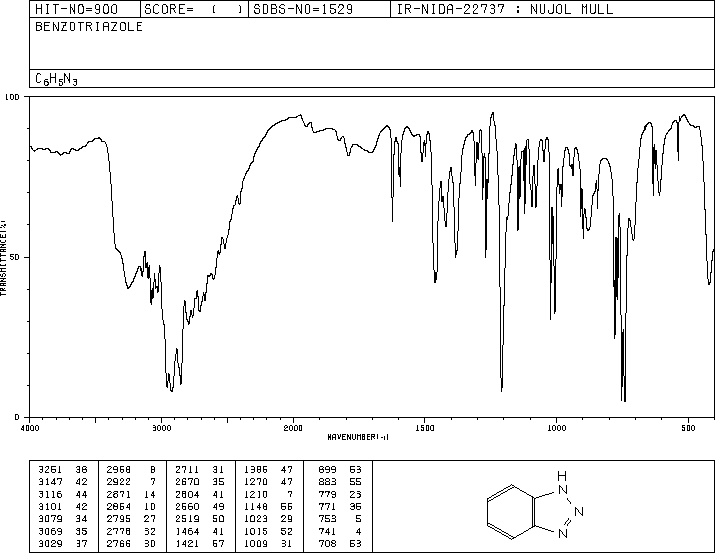Select peak value 3147 in the table
This screenshot has height=553, width=715.
(50, 482)
